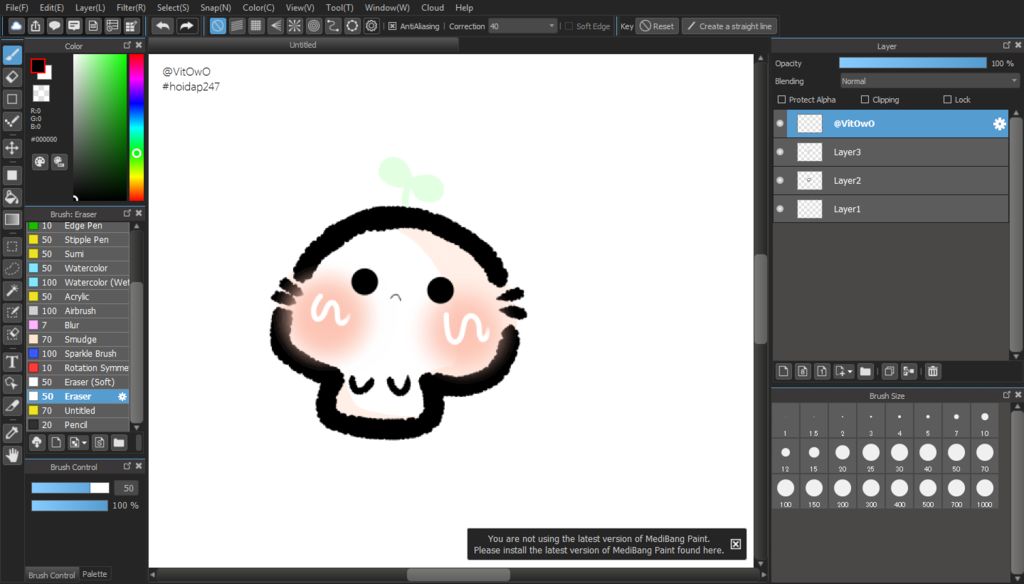Viewport: 1024px width, 584px height.
Task: Enable the vanishing point snap guide
Action: (x=276, y=26)
